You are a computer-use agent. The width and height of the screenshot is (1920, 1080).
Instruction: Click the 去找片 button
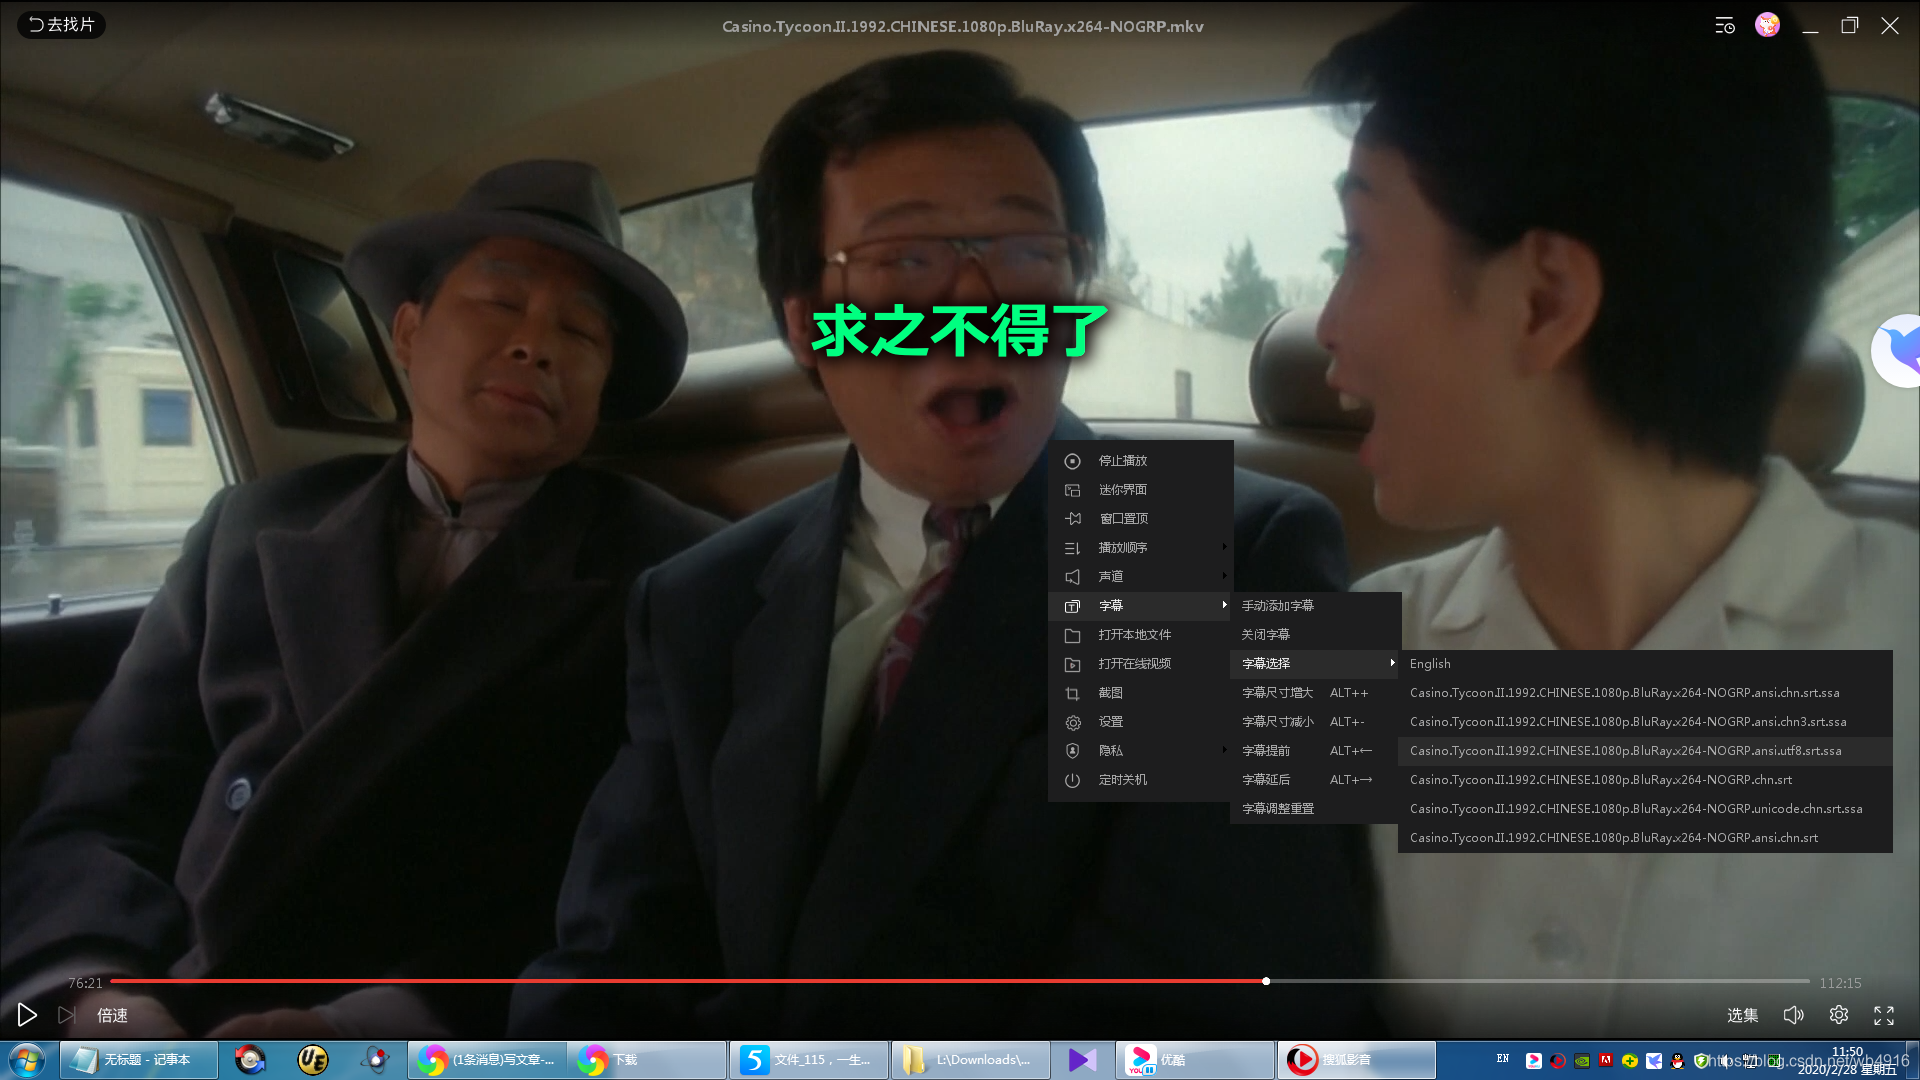click(62, 25)
